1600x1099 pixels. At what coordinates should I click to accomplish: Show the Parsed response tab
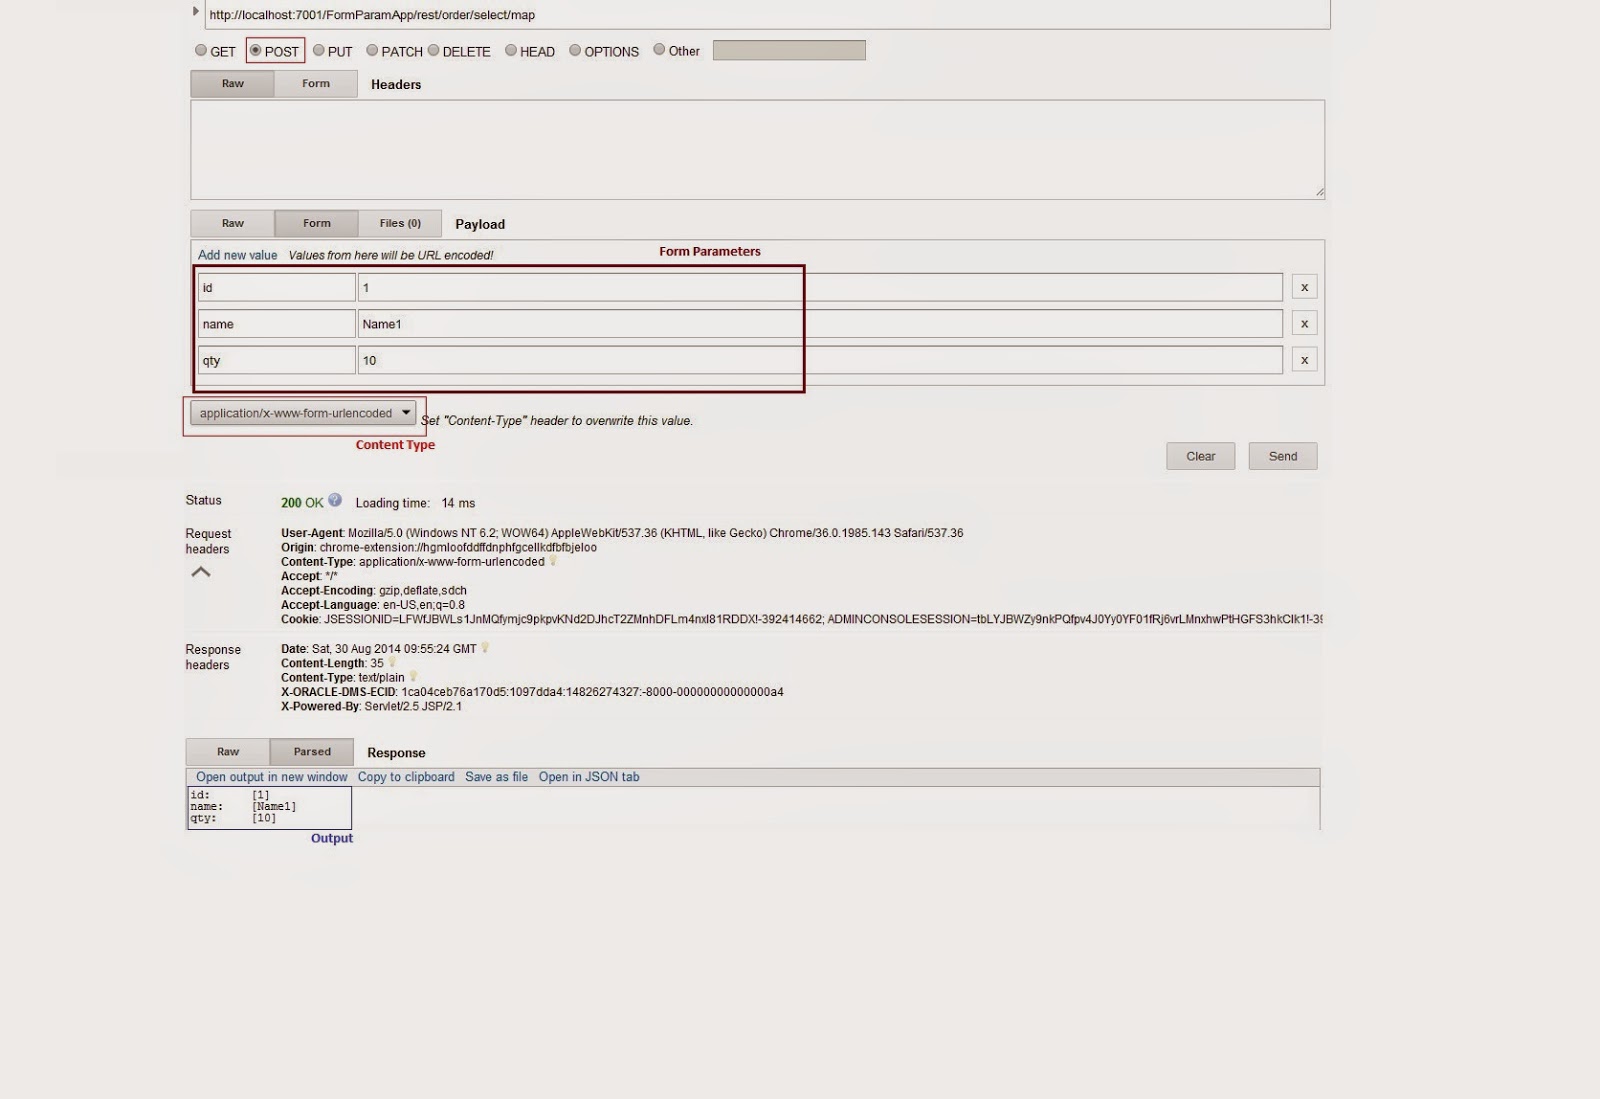(312, 752)
